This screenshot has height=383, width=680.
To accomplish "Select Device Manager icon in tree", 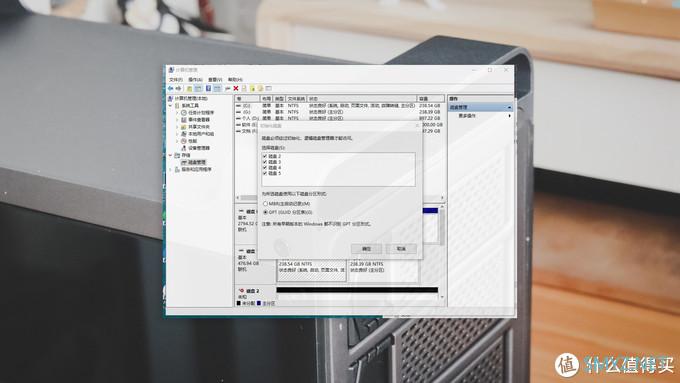I will pos(184,148).
